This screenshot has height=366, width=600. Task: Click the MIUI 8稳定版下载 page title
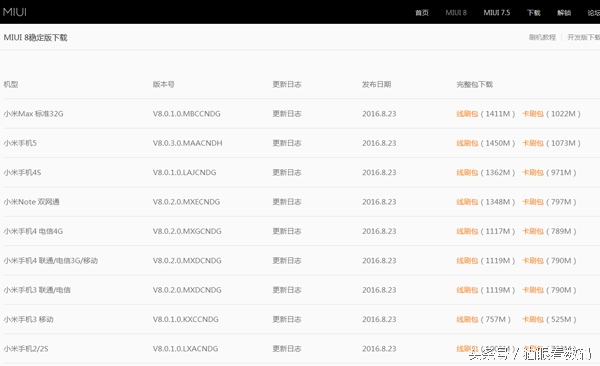(35, 38)
